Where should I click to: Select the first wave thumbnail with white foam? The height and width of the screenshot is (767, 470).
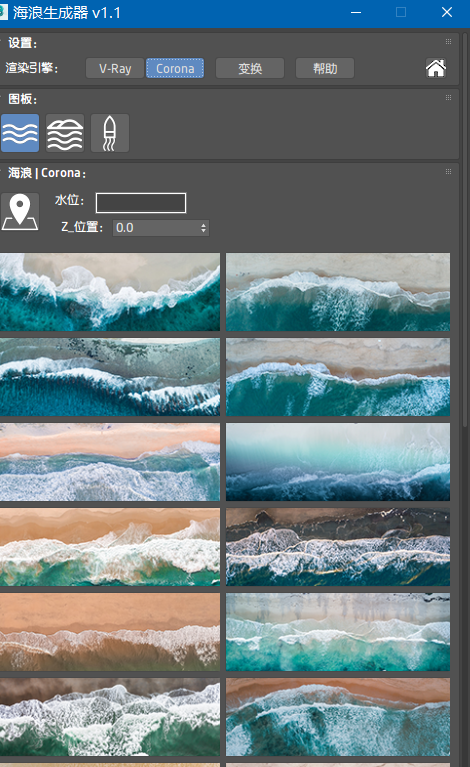(x=110, y=292)
